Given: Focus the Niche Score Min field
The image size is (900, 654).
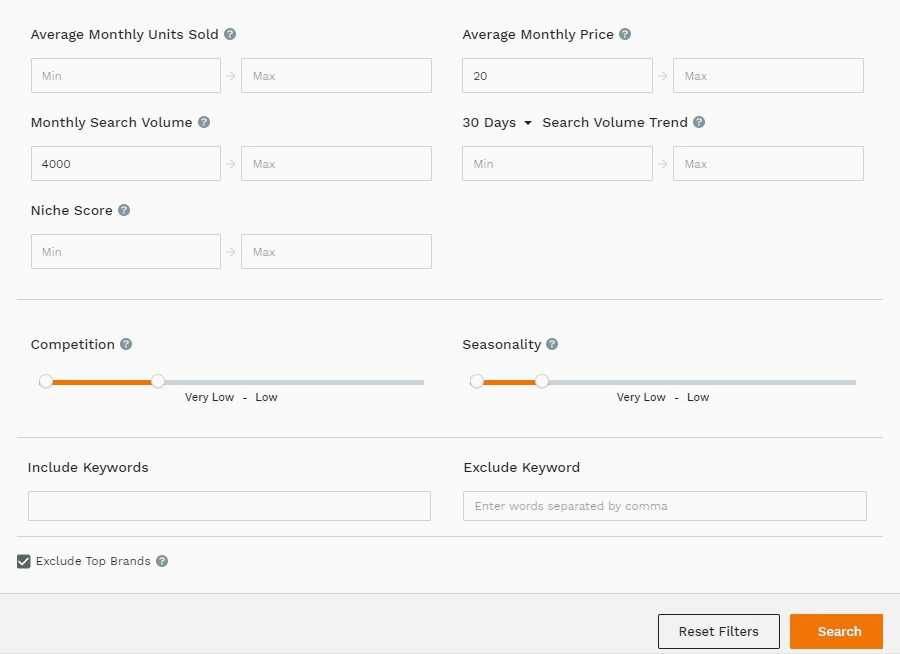Looking at the screenshot, I should click(126, 252).
